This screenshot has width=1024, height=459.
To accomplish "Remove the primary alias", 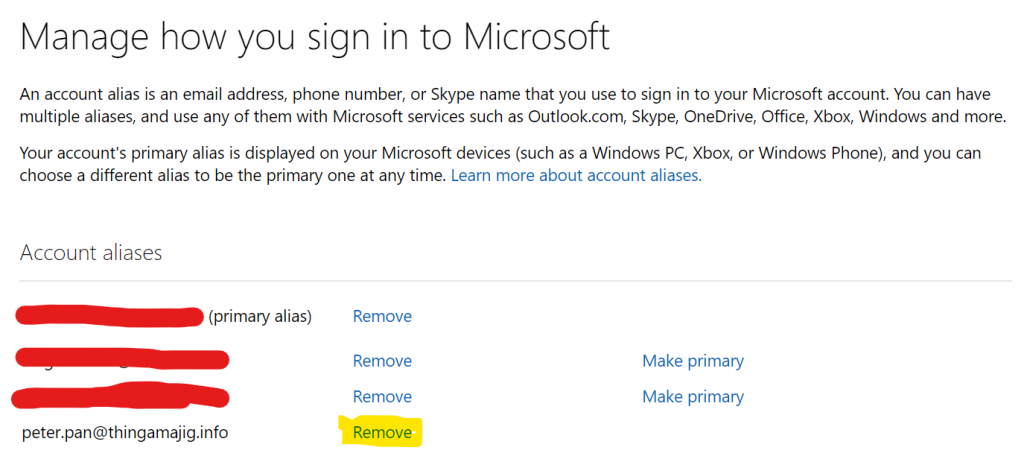I will coord(382,317).
